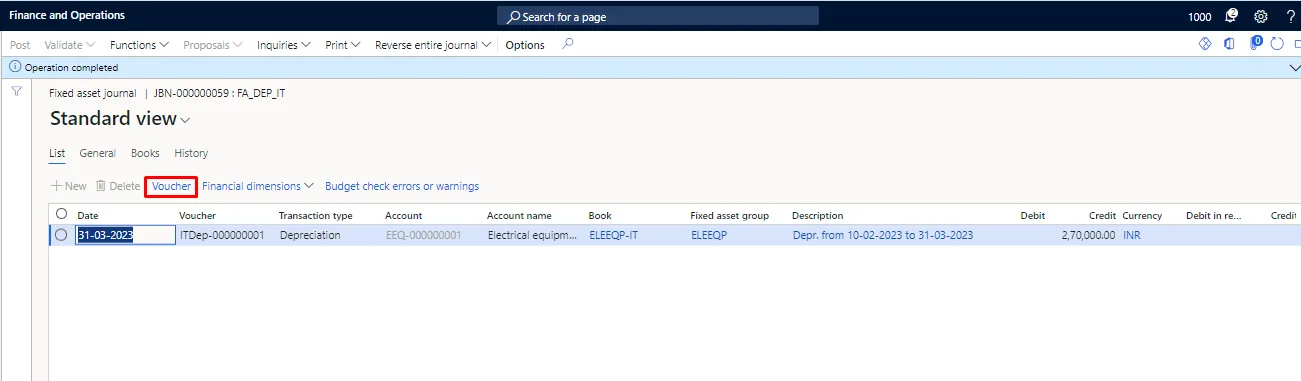Open the settings gear icon

pyautogui.click(x=1260, y=16)
